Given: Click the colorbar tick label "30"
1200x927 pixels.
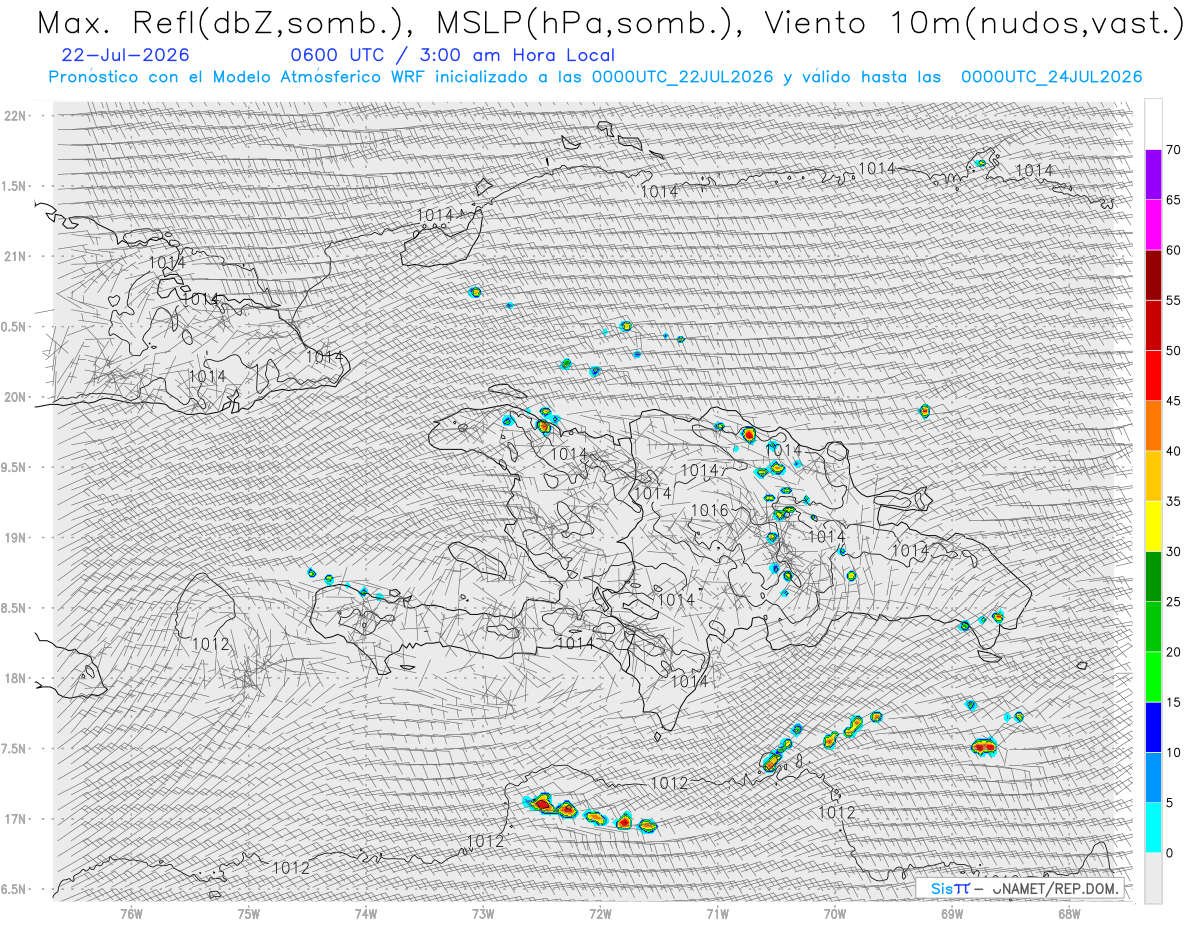Looking at the screenshot, I should point(1173,552).
